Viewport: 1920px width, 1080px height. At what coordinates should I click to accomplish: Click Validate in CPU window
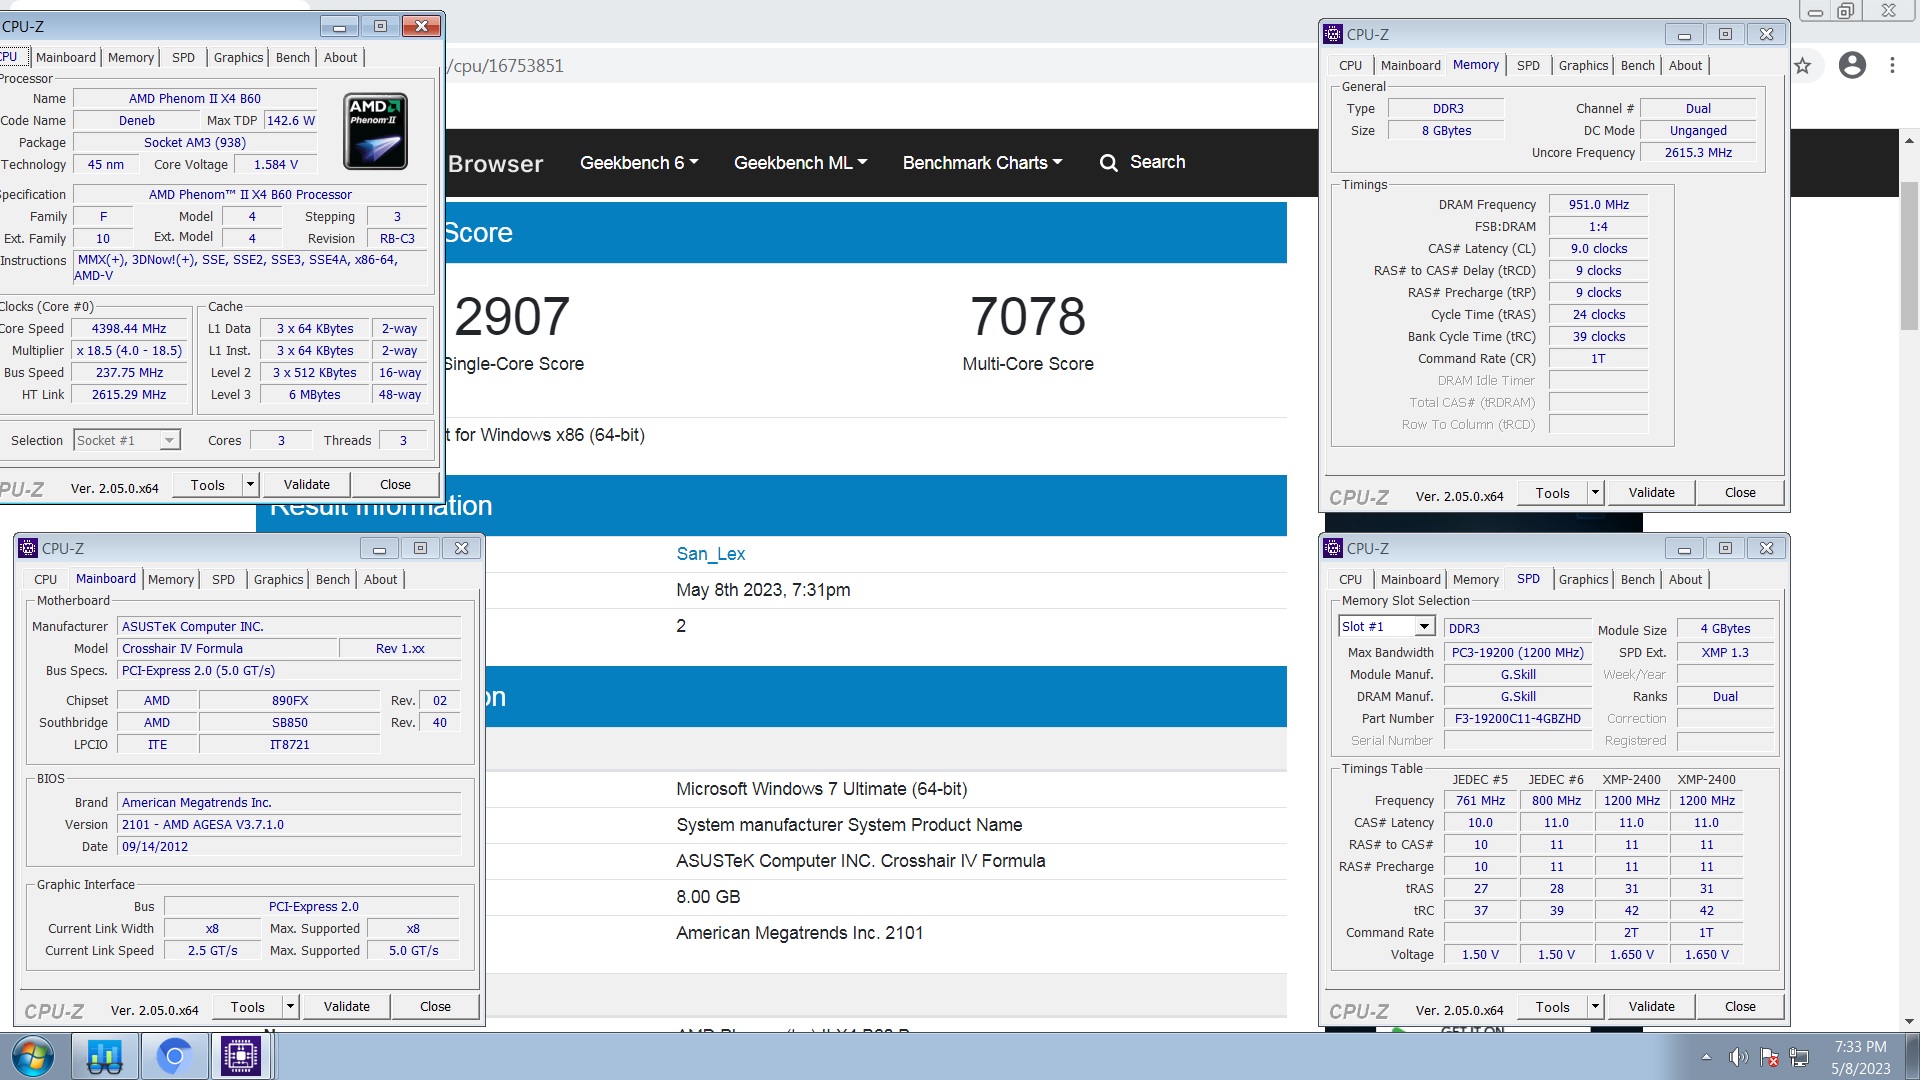coord(307,485)
